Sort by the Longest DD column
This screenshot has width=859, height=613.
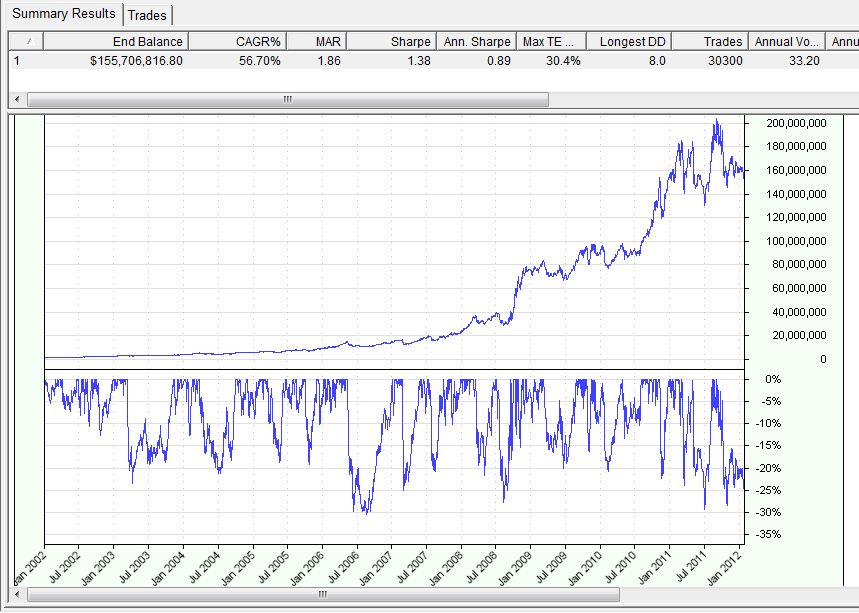[630, 41]
